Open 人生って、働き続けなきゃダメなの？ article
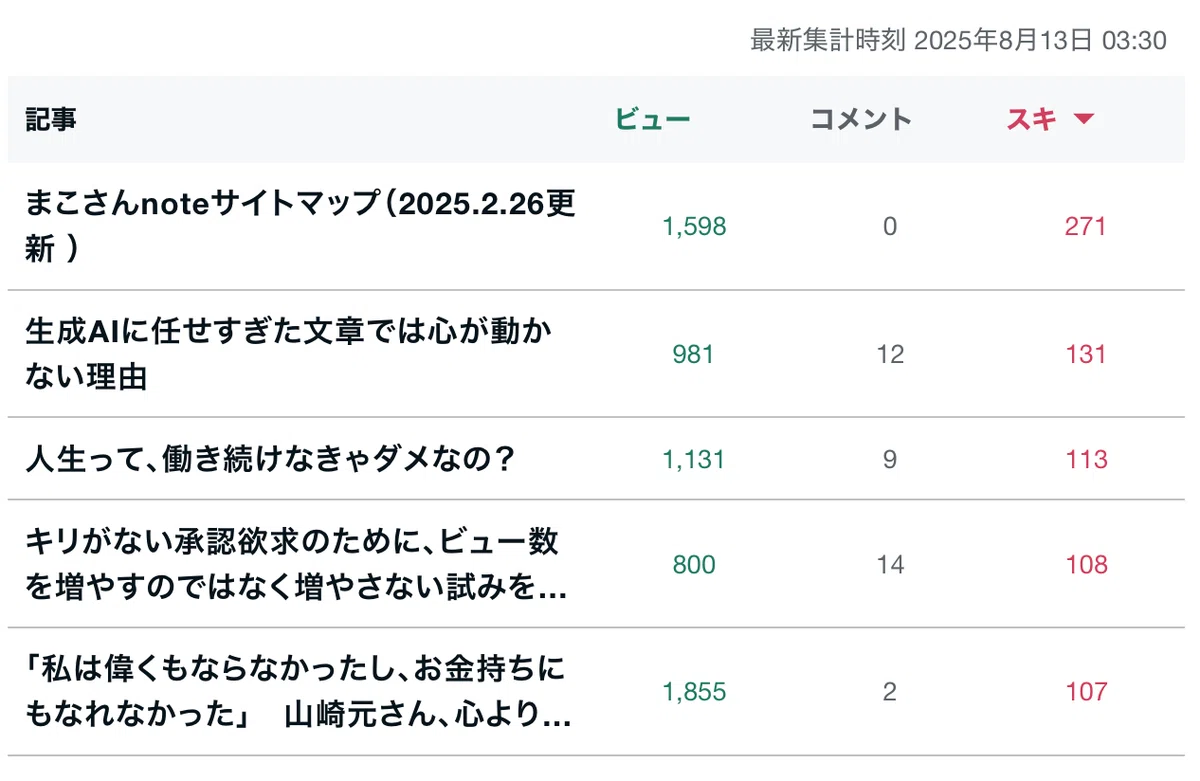This screenshot has height=781, width=1200. click(269, 460)
